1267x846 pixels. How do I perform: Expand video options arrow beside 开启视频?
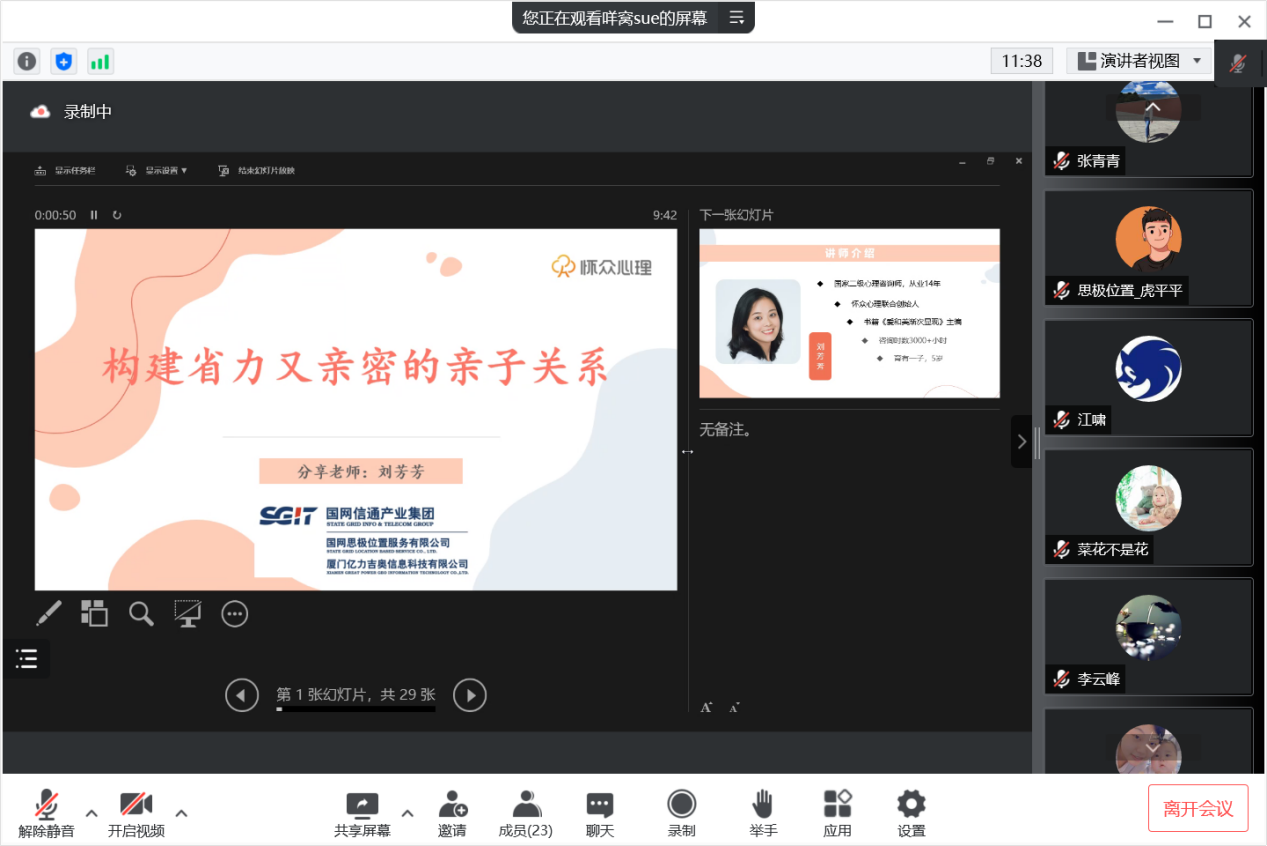[181, 812]
